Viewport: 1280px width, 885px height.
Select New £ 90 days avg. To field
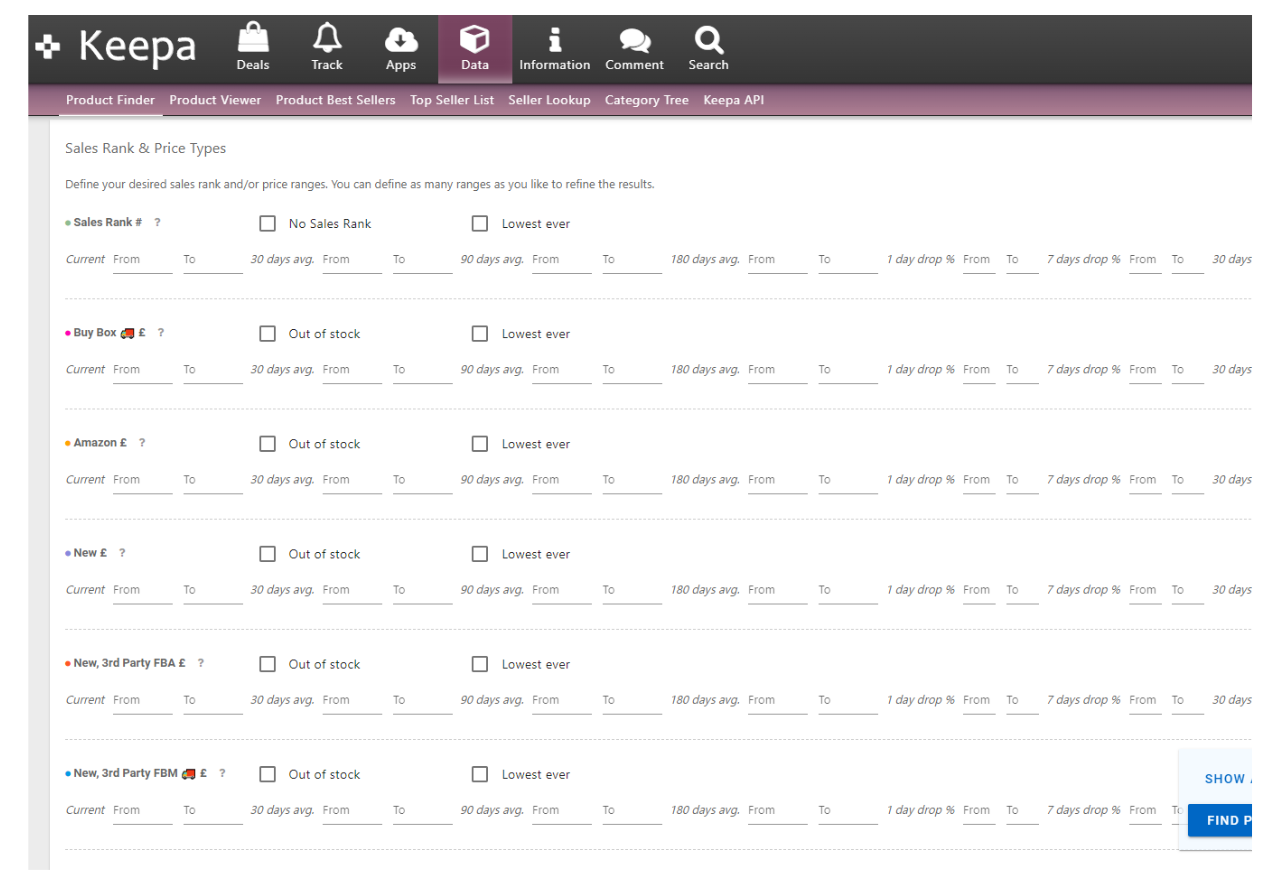pos(631,590)
